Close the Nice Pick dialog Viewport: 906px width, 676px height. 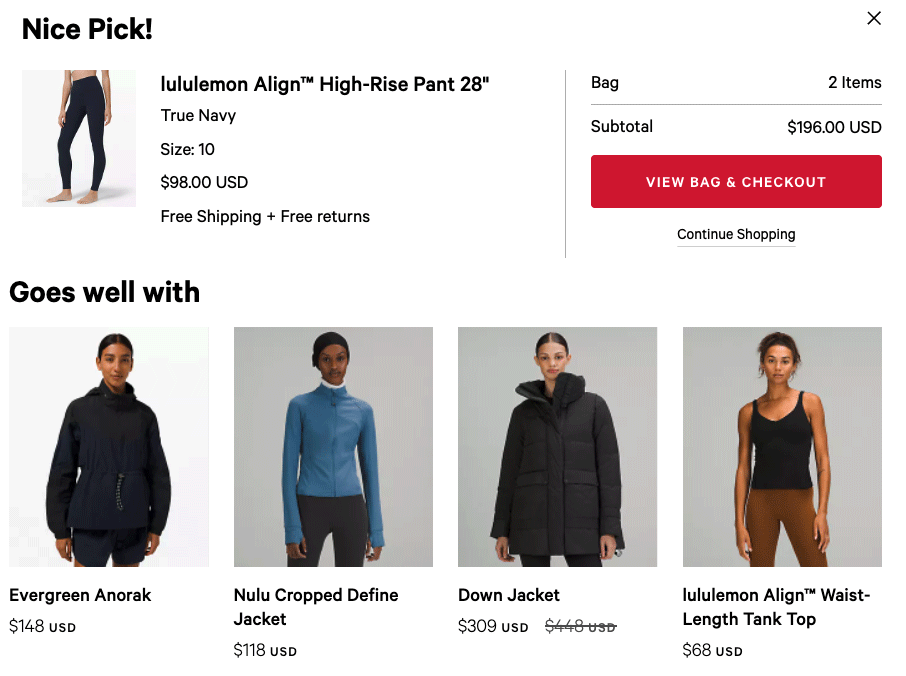pos(874,18)
